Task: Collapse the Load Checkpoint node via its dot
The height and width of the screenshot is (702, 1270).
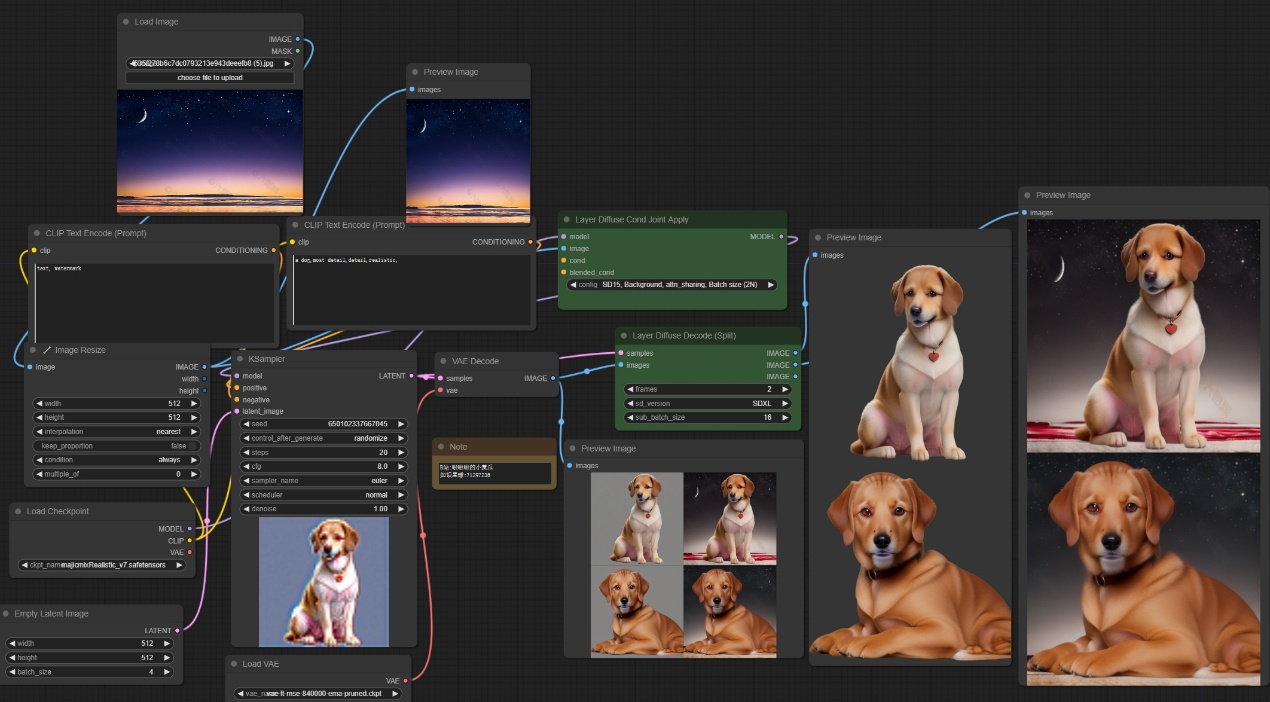Action: [17, 511]
